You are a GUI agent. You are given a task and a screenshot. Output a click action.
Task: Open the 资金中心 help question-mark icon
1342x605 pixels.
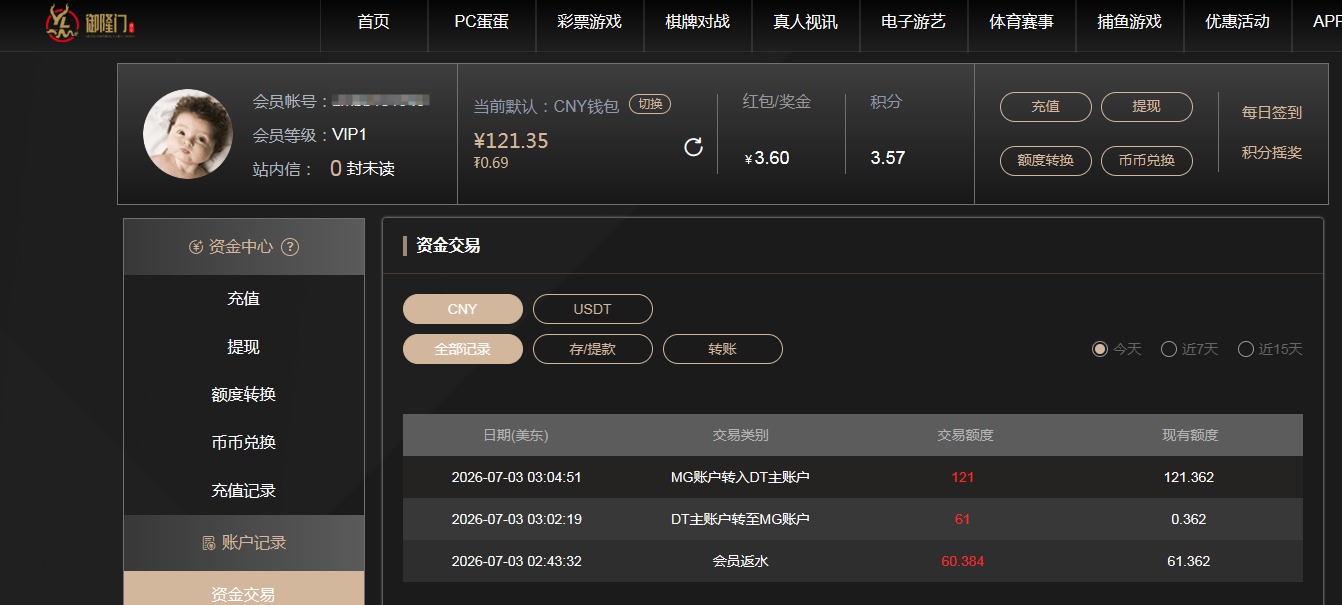(x=290, y=247)
